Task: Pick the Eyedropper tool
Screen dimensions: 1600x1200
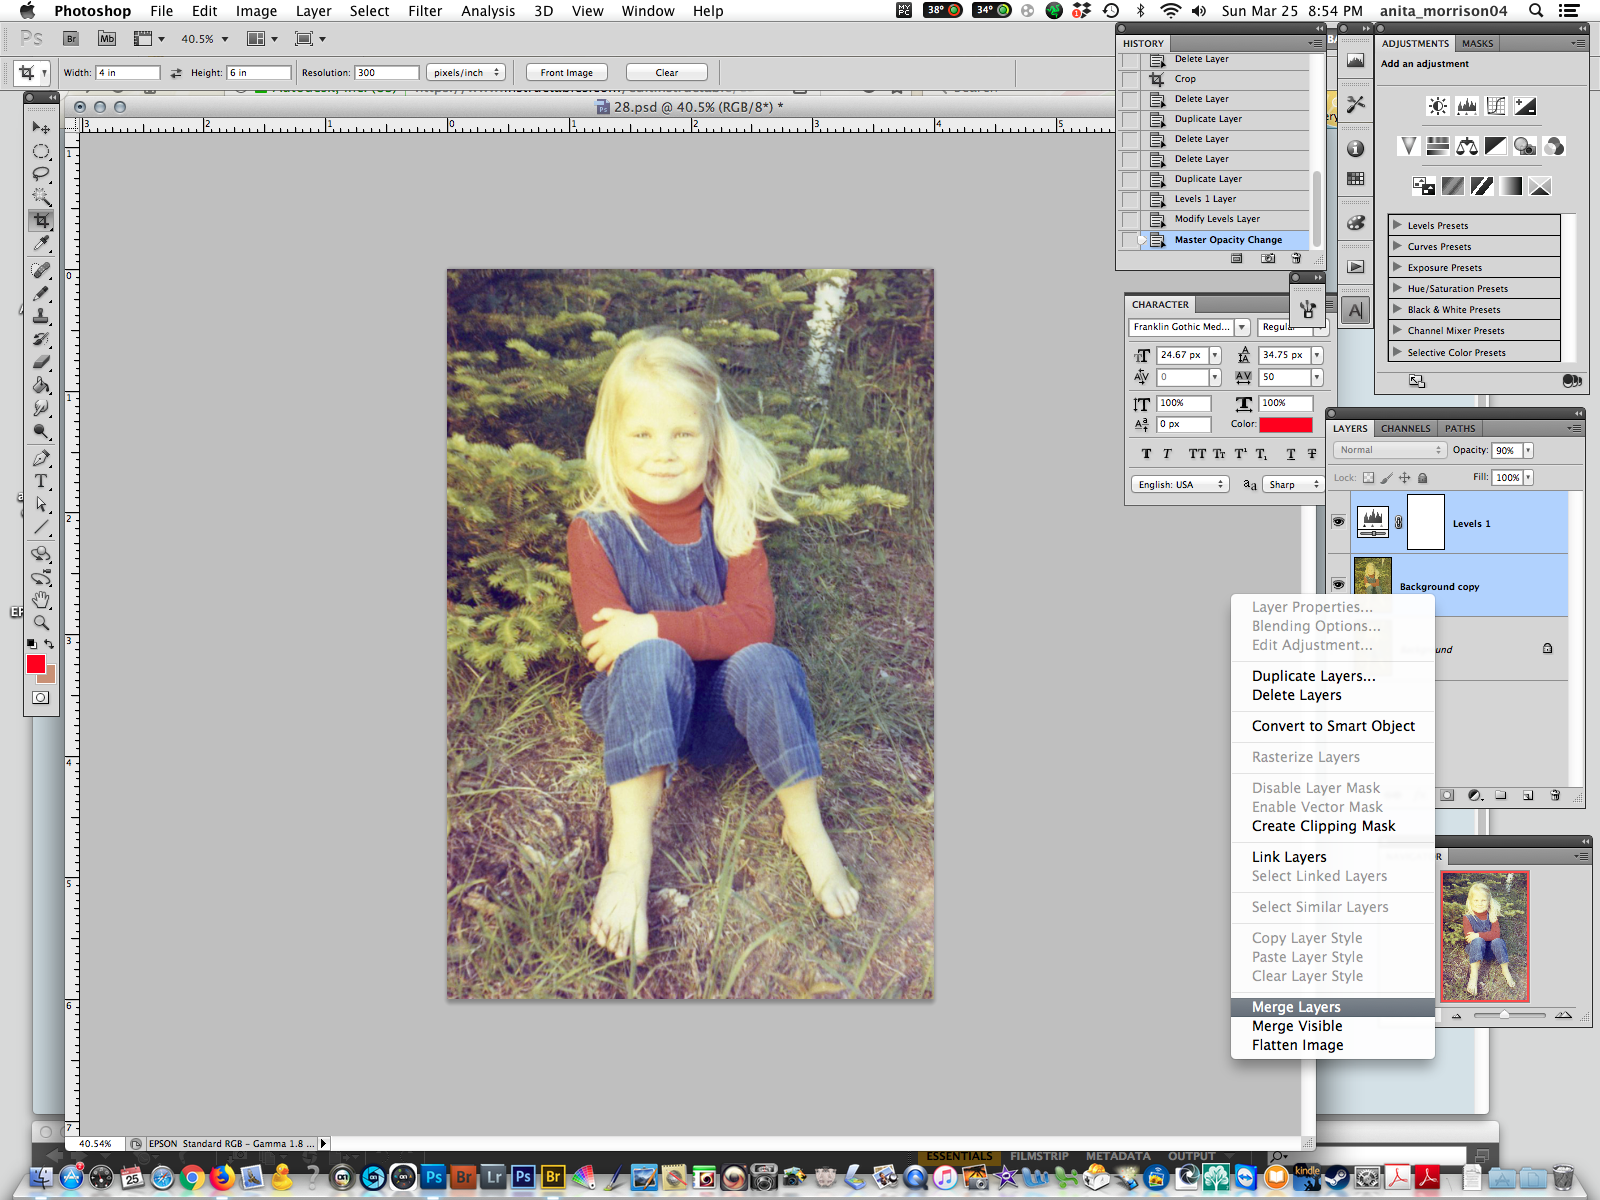Action: (x=41, y=244)
